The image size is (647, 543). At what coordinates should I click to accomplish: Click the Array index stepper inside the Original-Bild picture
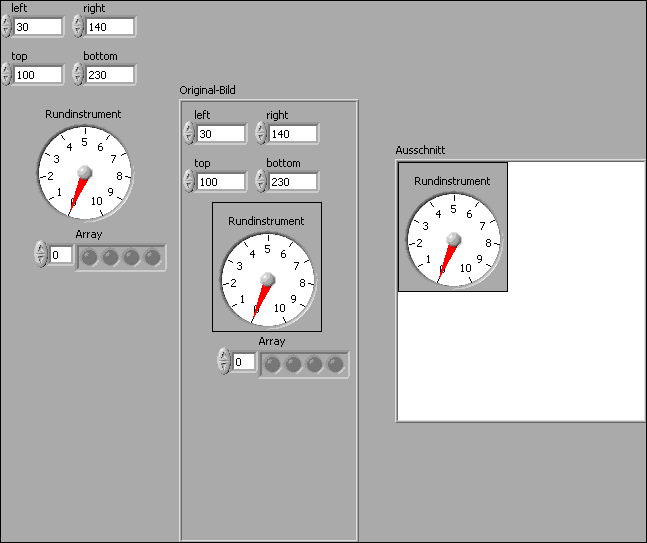click(223, 361)
